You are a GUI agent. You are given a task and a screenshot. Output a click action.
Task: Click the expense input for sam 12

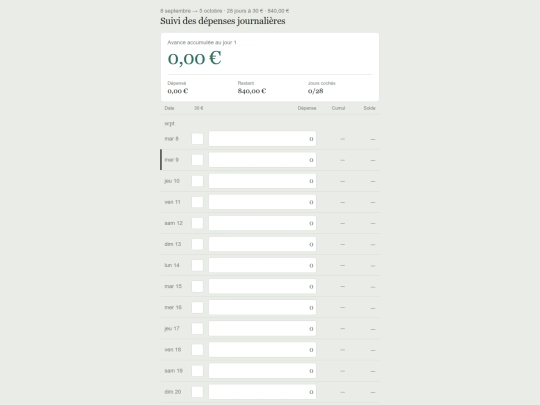coord(262,223)
